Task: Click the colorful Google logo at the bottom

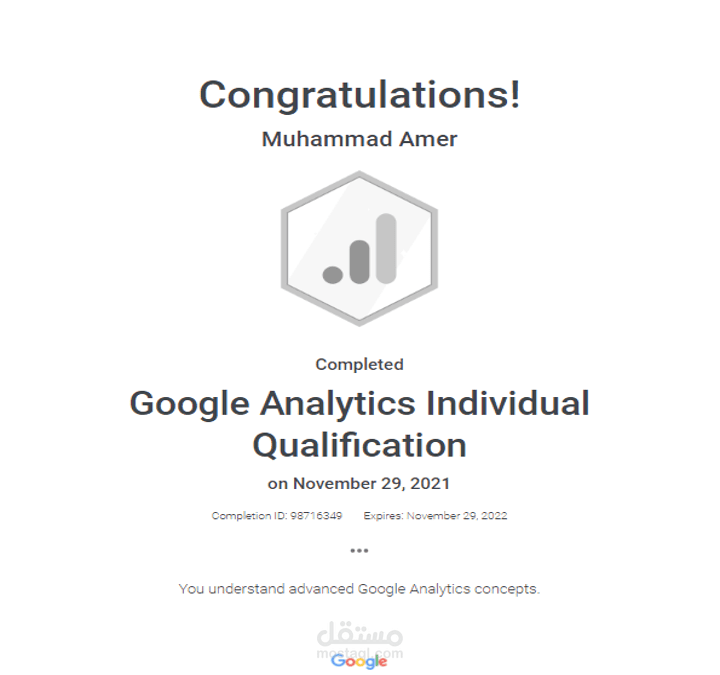Action: [359, 661]
